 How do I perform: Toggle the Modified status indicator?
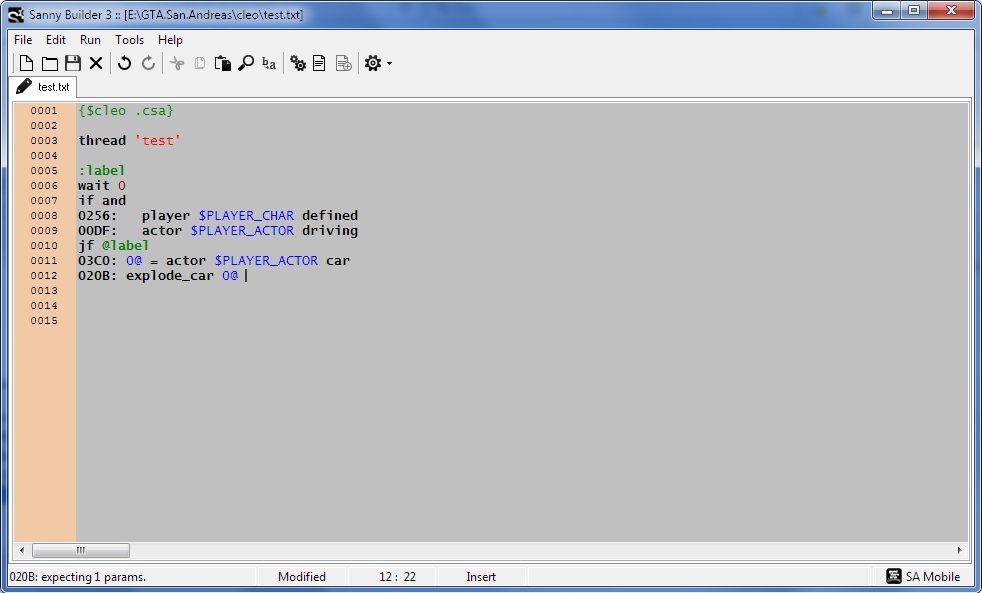pos(302,576)
